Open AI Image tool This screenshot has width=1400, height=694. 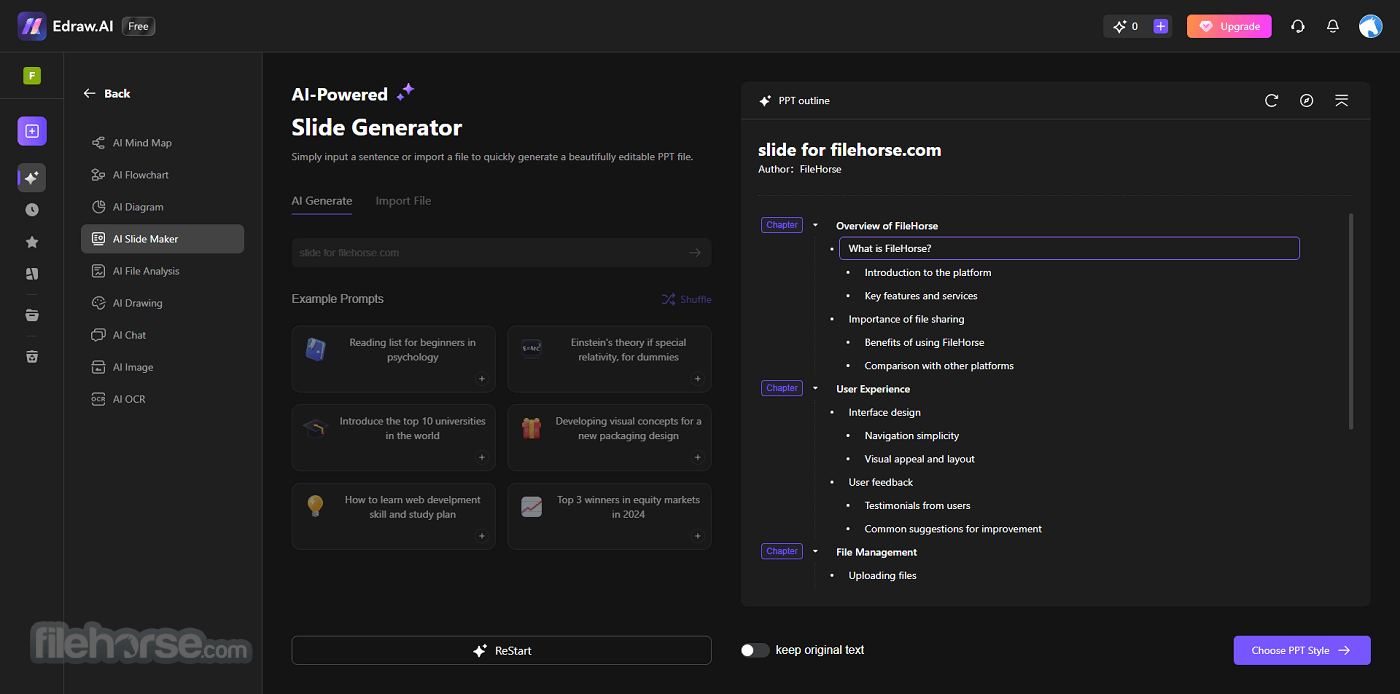(x=162, y=367)
